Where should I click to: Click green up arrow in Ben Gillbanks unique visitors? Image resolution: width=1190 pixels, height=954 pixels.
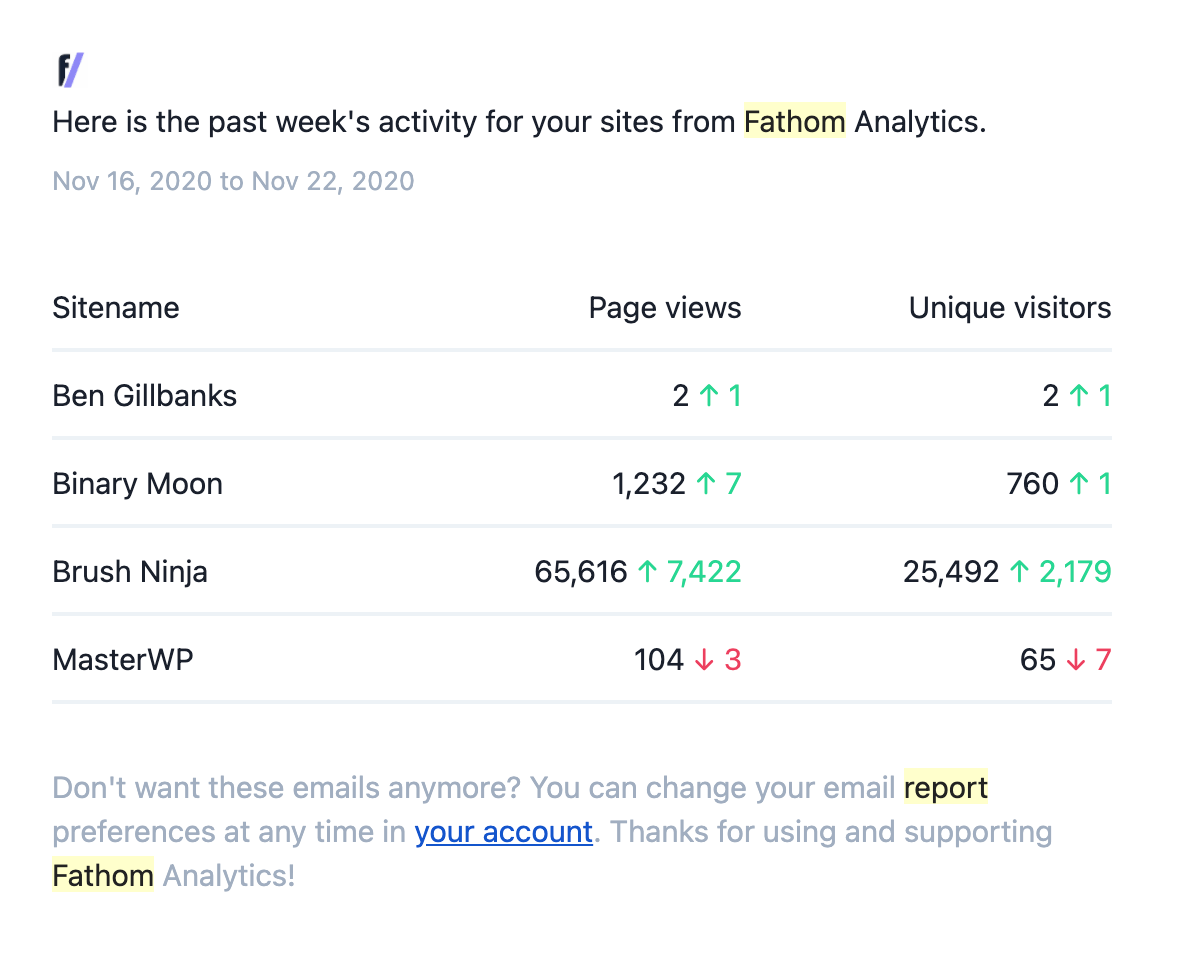1078,395
